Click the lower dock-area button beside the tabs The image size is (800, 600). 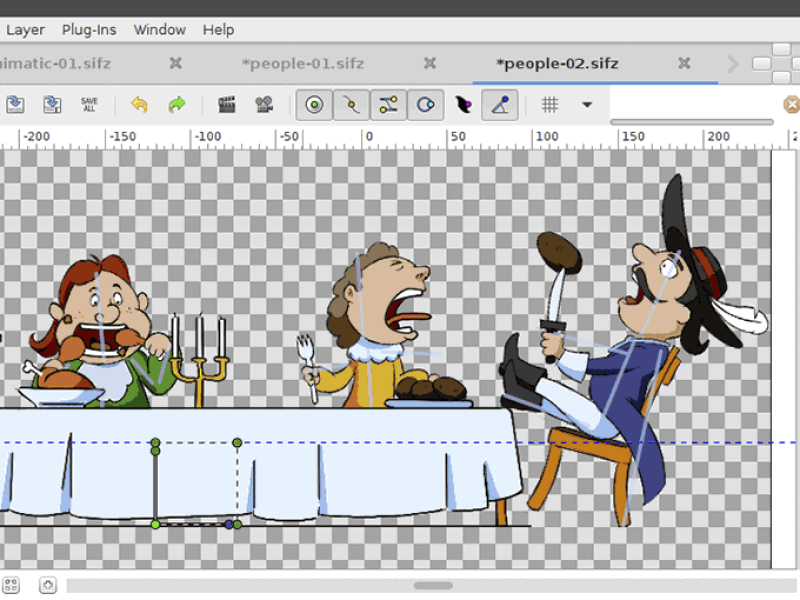tap(781, 78)
